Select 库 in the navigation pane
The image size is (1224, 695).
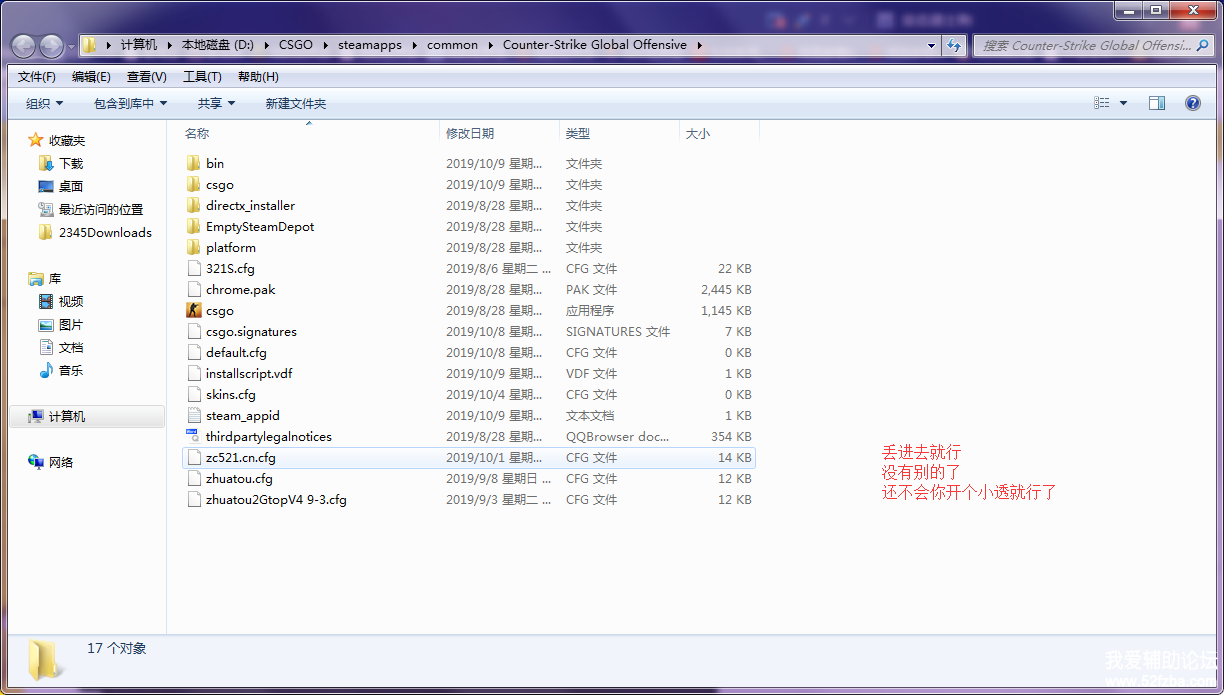click(55, 278)
